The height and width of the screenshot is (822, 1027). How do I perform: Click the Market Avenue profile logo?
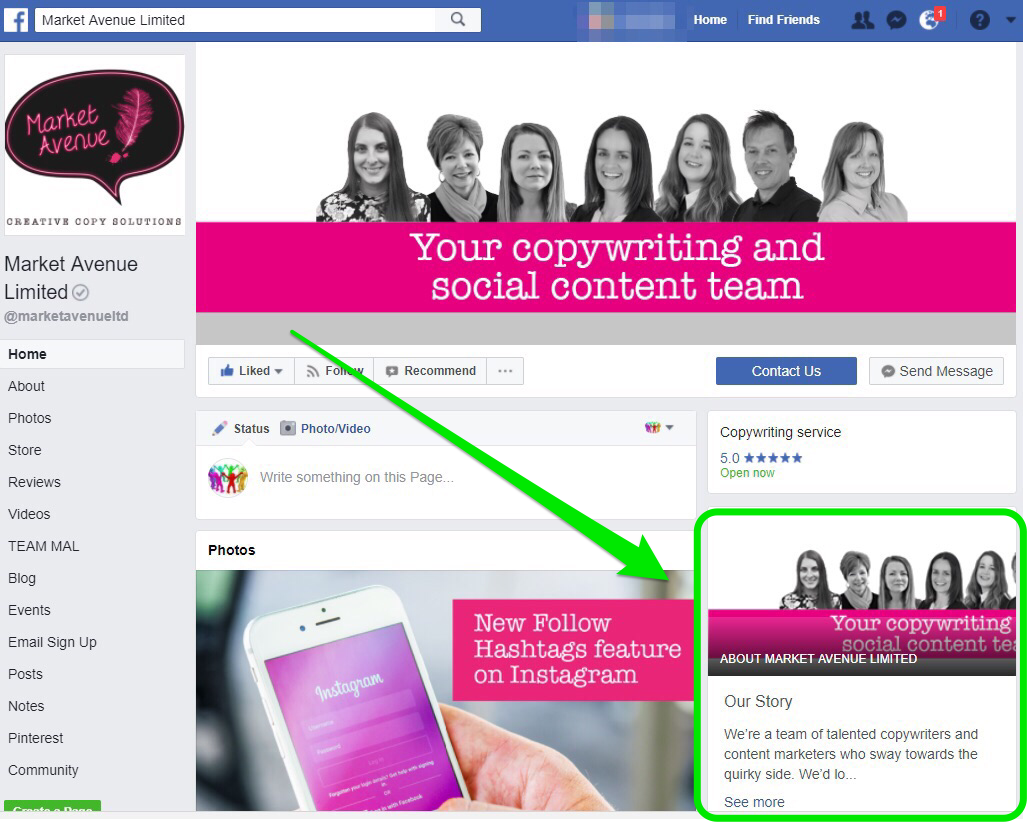coord(95,145)
